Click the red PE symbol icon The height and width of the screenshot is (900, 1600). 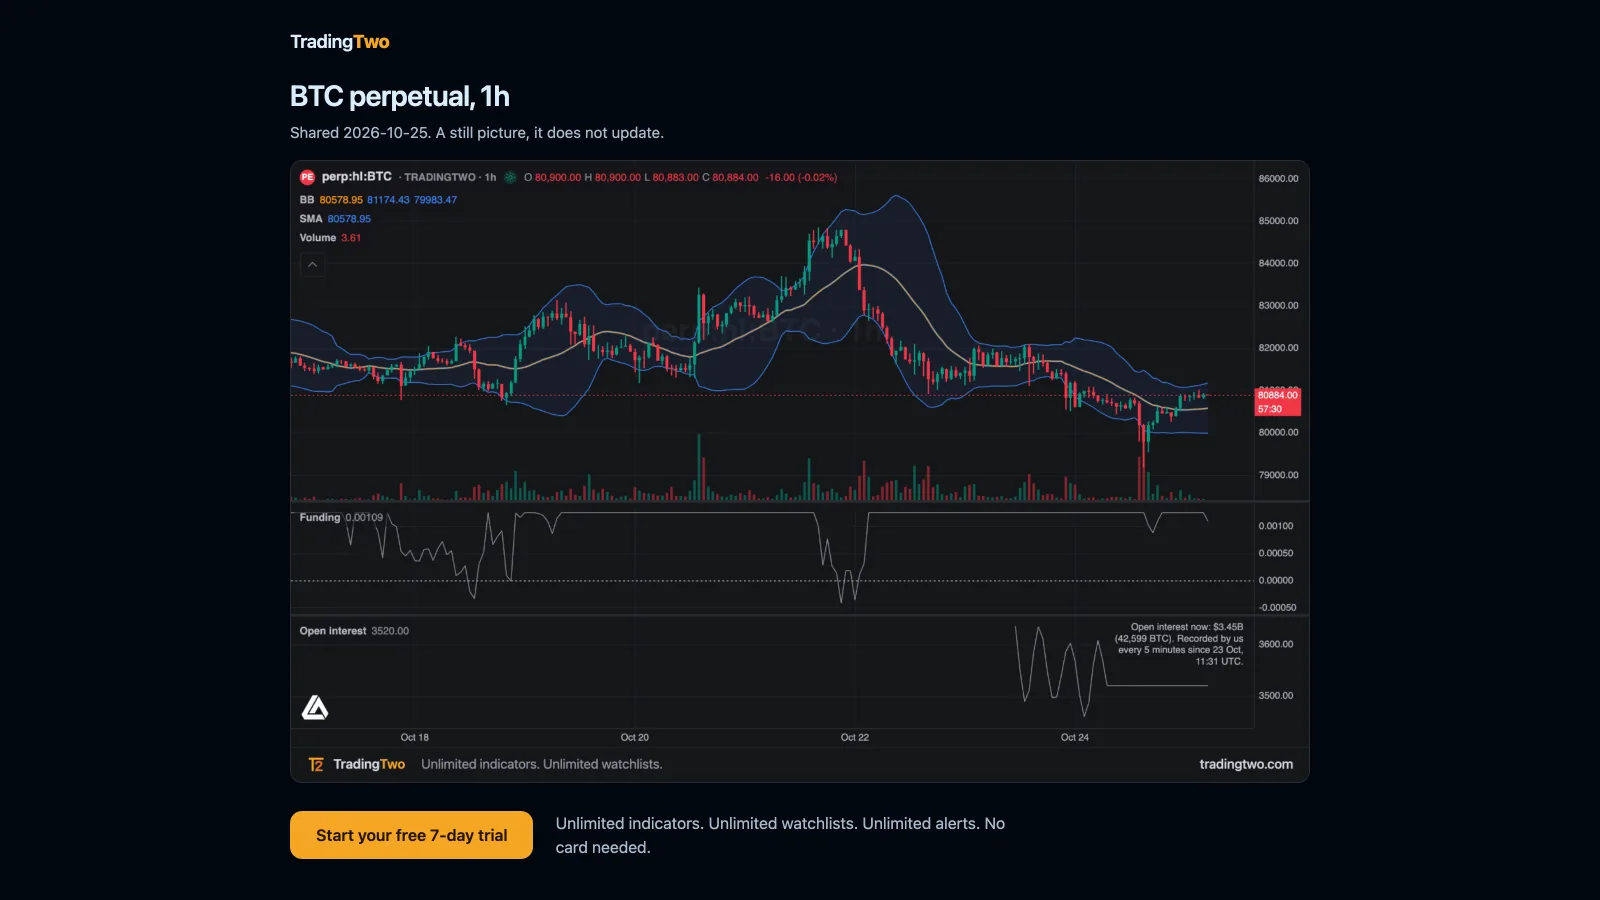[x=307, y=177]
